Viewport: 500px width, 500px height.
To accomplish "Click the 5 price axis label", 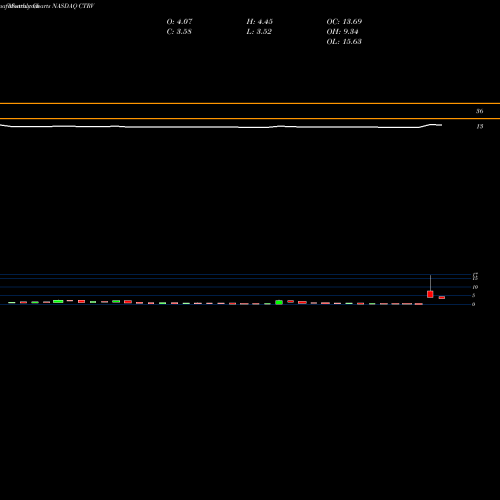I will coord(473,296).
